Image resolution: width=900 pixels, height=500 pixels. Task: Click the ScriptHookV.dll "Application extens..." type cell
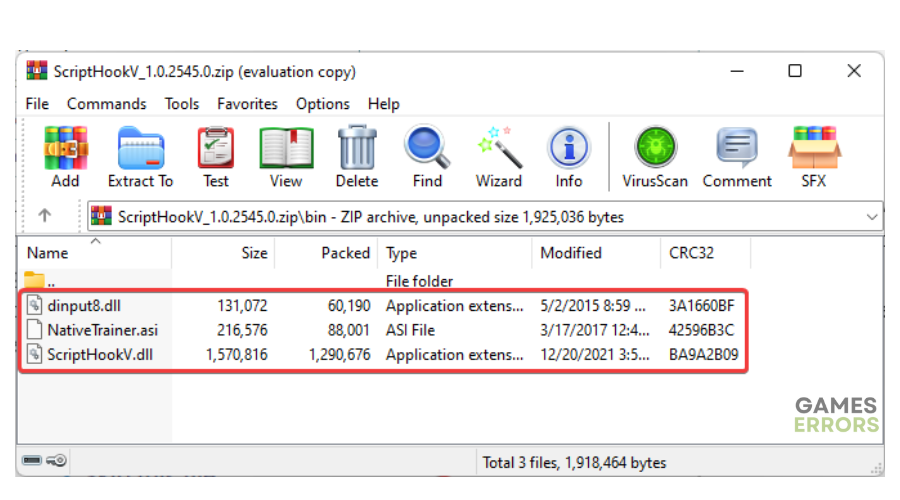[455, 354]
